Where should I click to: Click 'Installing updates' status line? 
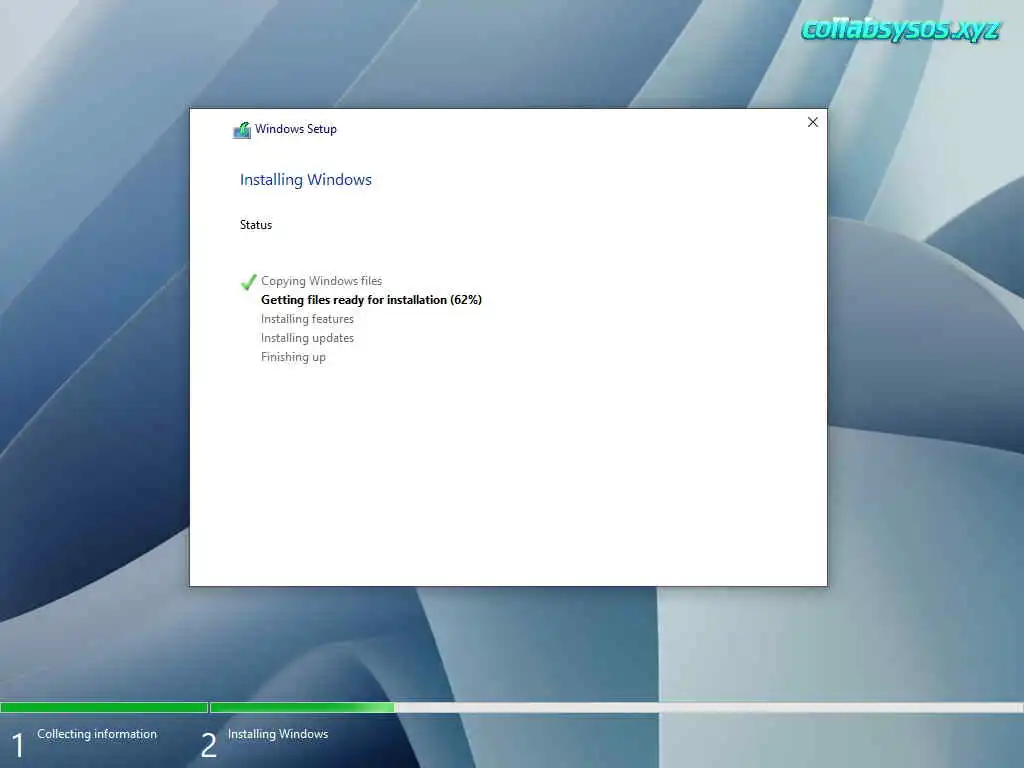307,338
